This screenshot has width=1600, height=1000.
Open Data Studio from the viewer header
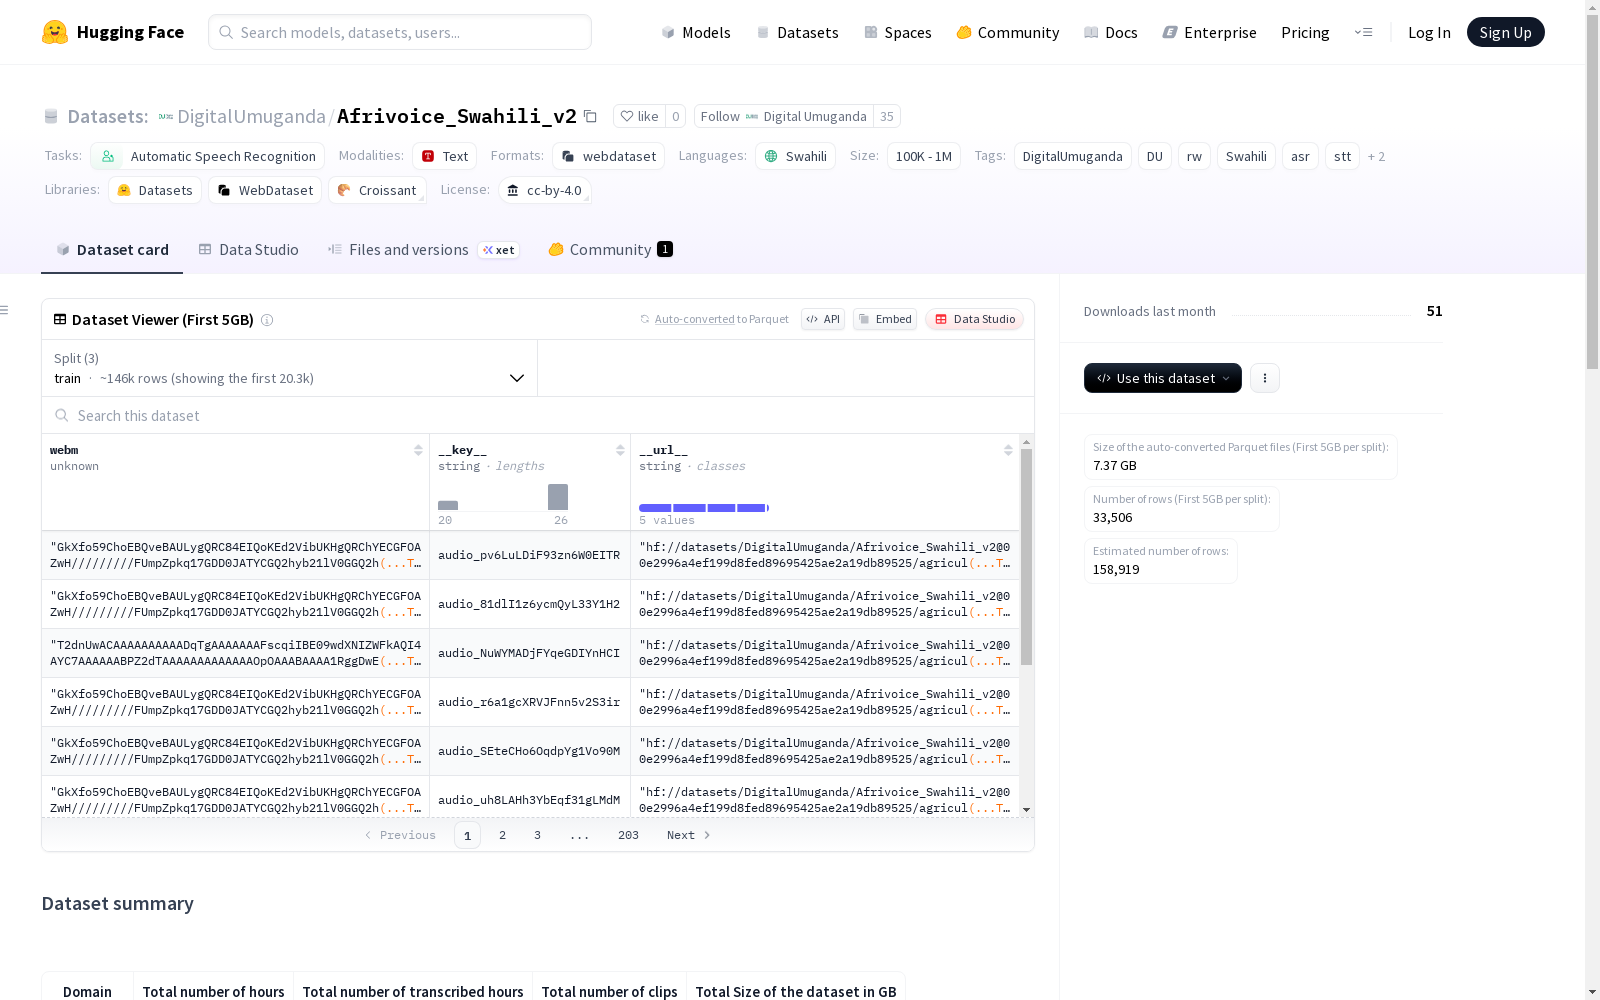tap(974, 319)
